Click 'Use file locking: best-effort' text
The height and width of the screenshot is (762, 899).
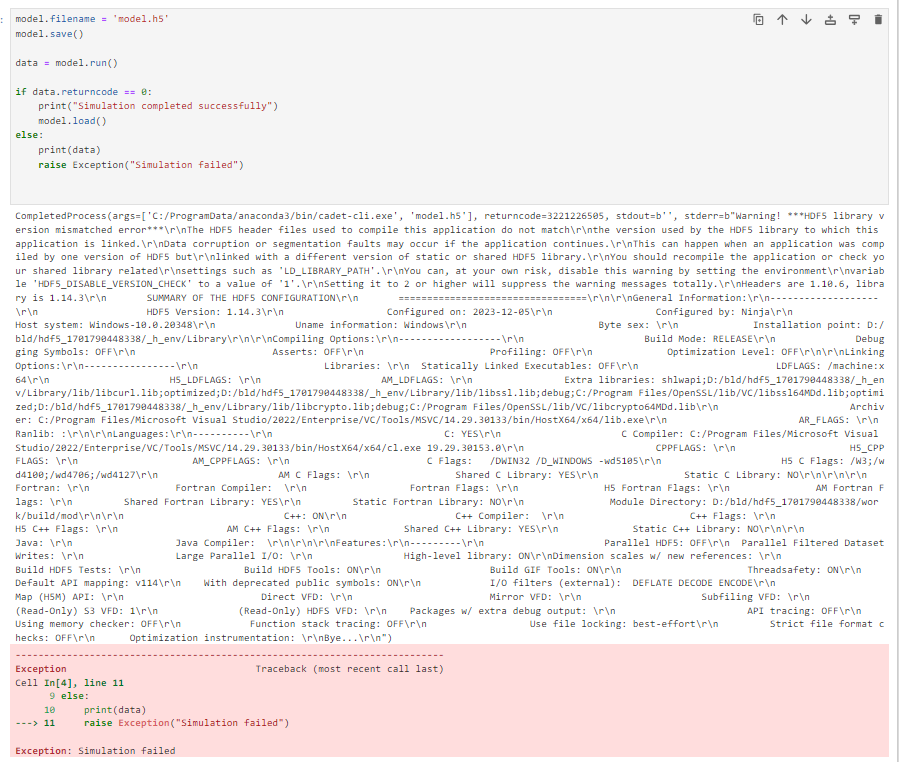(x=612, y=624)
